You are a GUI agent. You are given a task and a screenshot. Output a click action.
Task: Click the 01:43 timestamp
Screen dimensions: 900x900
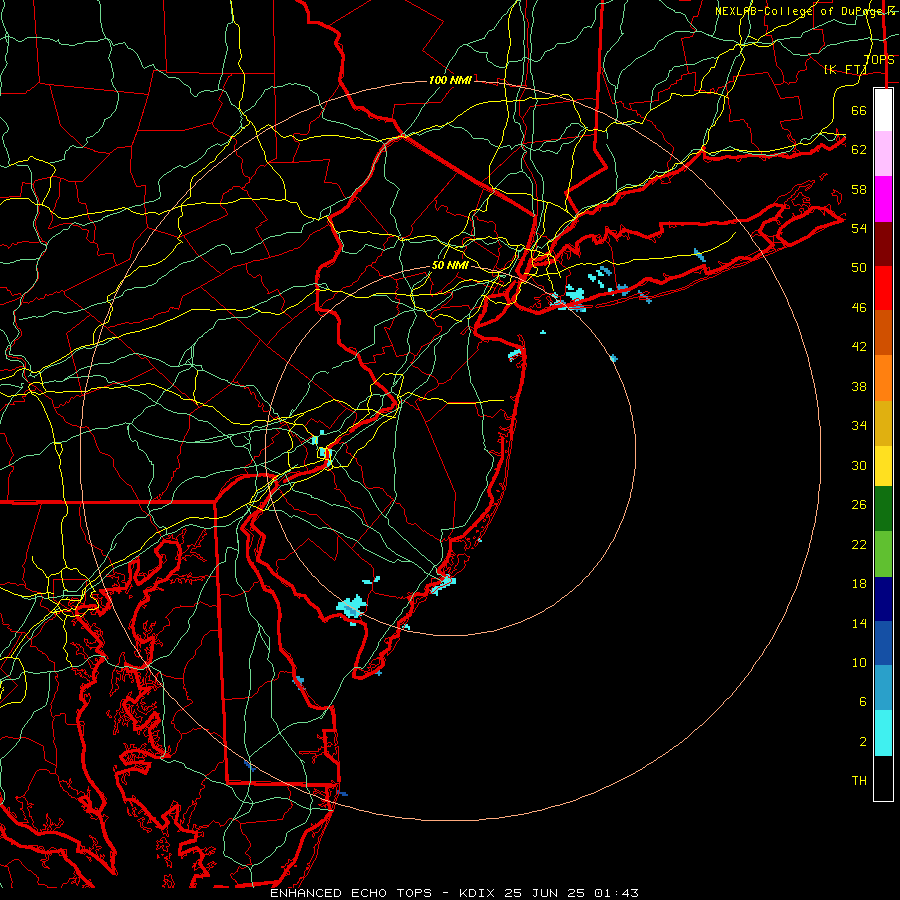pyautogui.click(x=616, y=893)
